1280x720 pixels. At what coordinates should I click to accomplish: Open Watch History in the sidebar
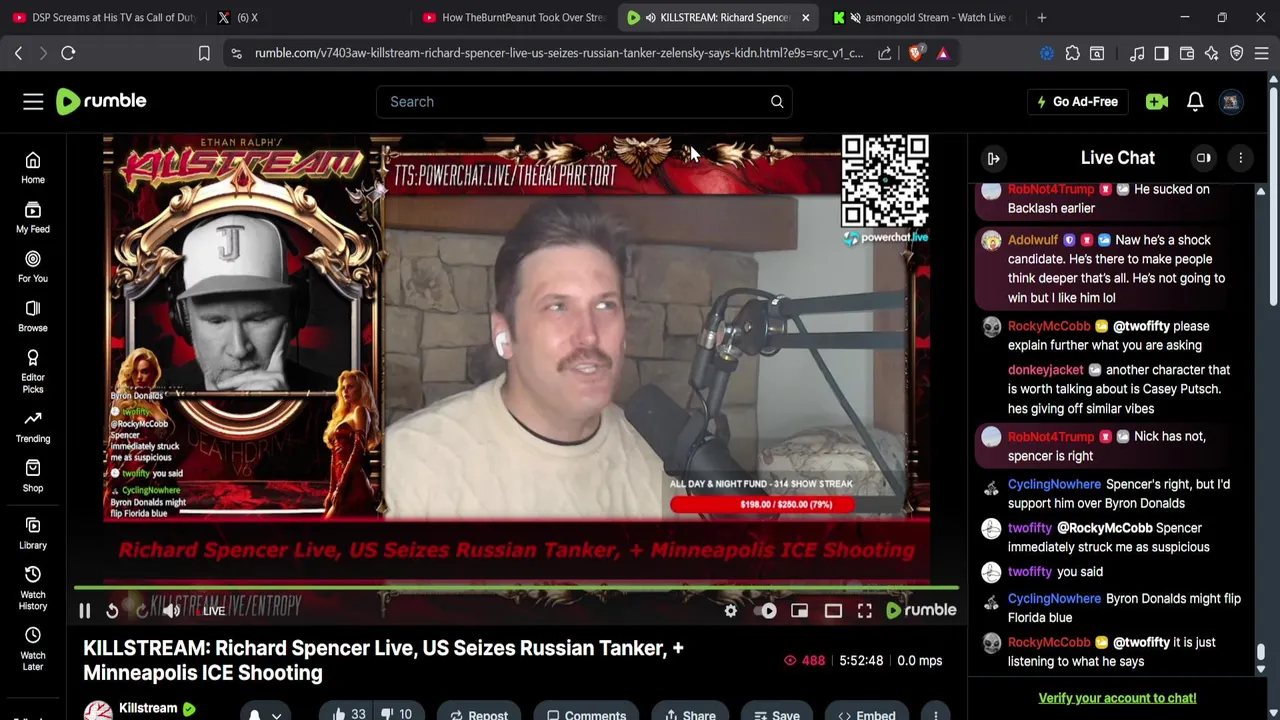click(33, 588)
